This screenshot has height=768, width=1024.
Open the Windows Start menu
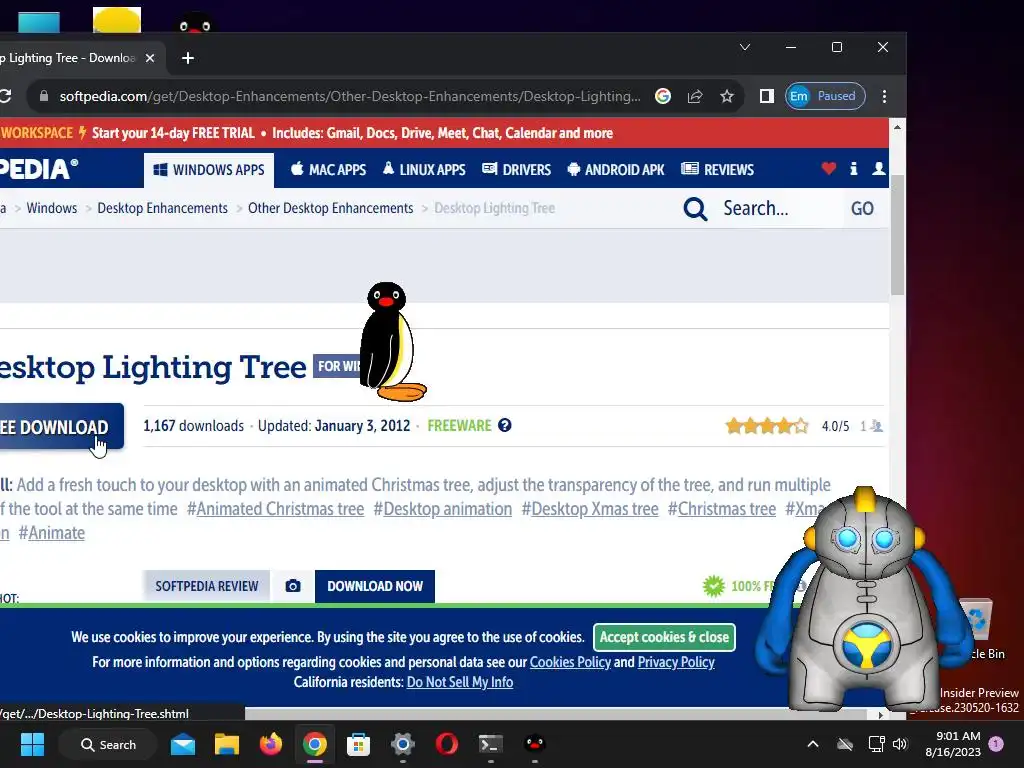click(32, 744)
